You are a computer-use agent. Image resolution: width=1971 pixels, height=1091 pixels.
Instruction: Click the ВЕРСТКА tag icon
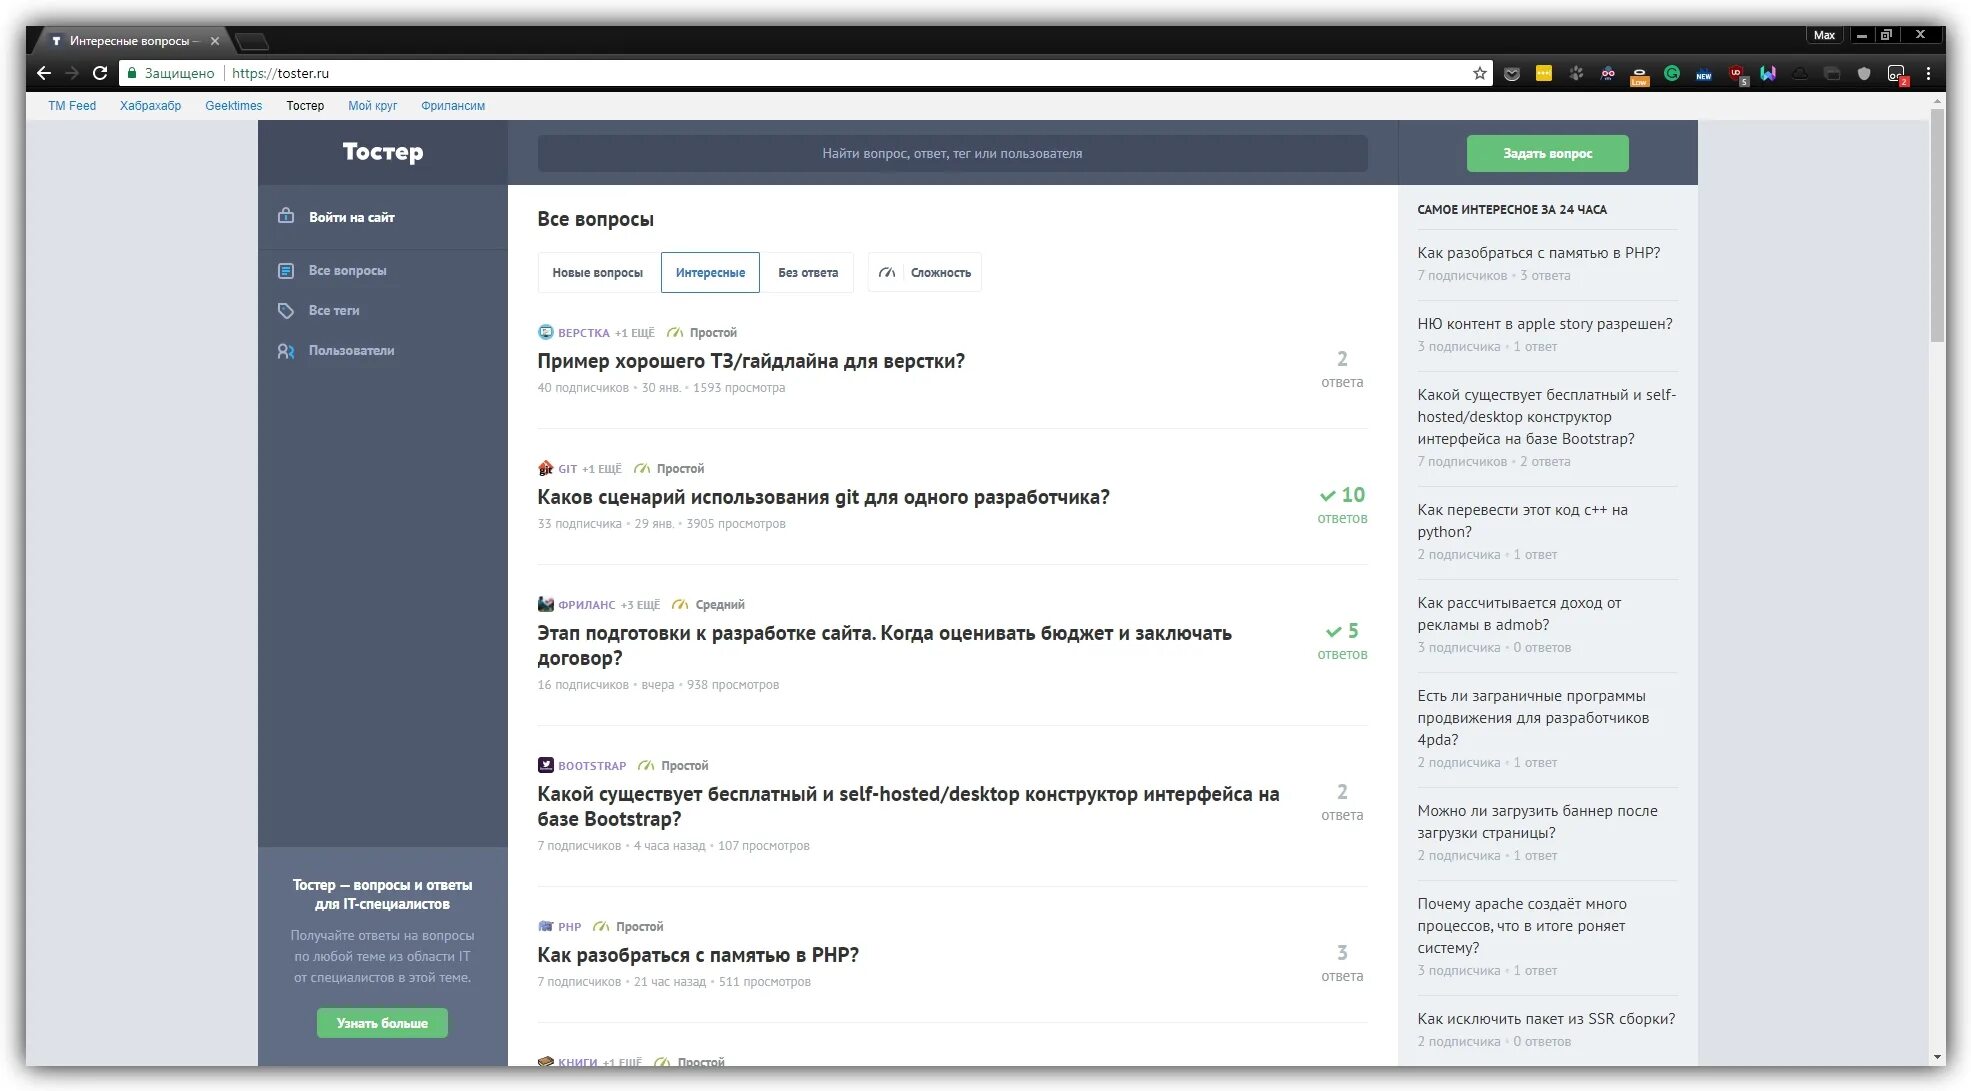click(x=545, y=332)
